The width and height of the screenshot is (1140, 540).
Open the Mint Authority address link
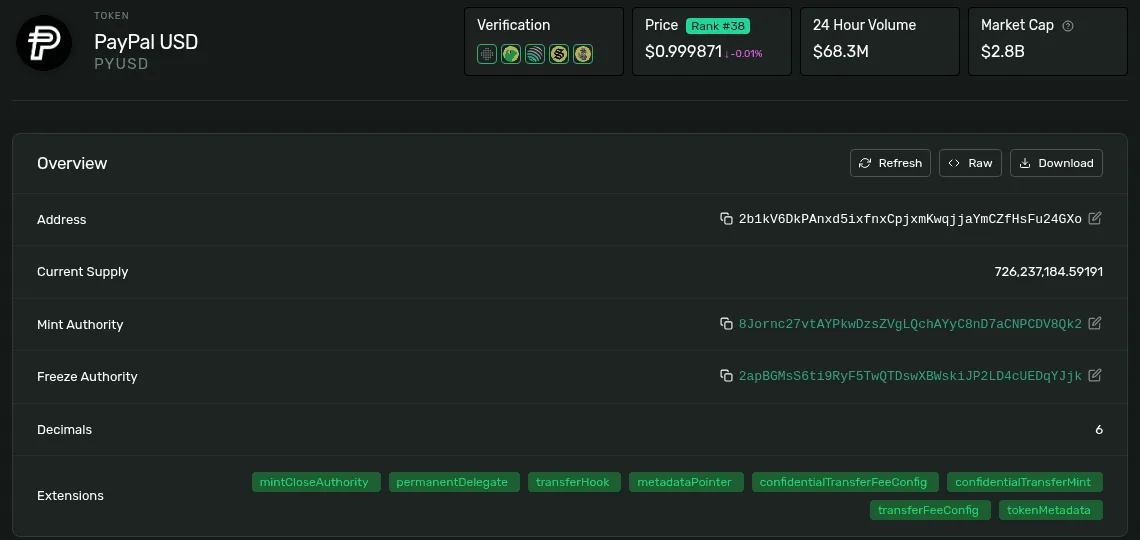pos(910,324)
